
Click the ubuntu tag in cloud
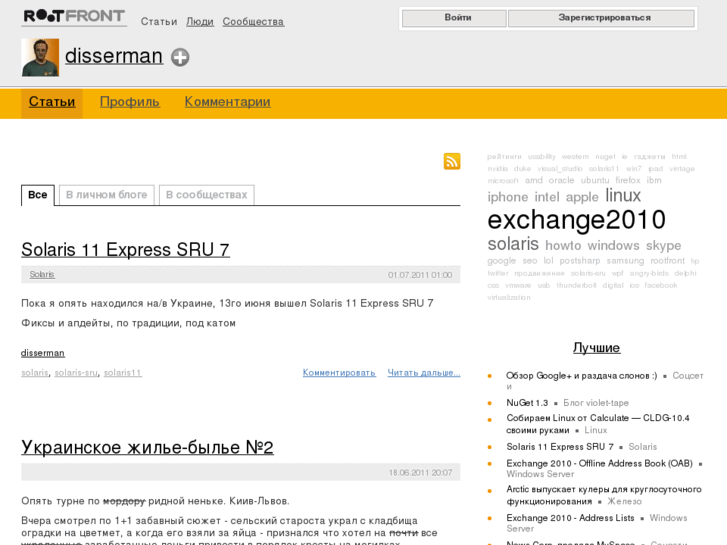(x=595, y=180)
